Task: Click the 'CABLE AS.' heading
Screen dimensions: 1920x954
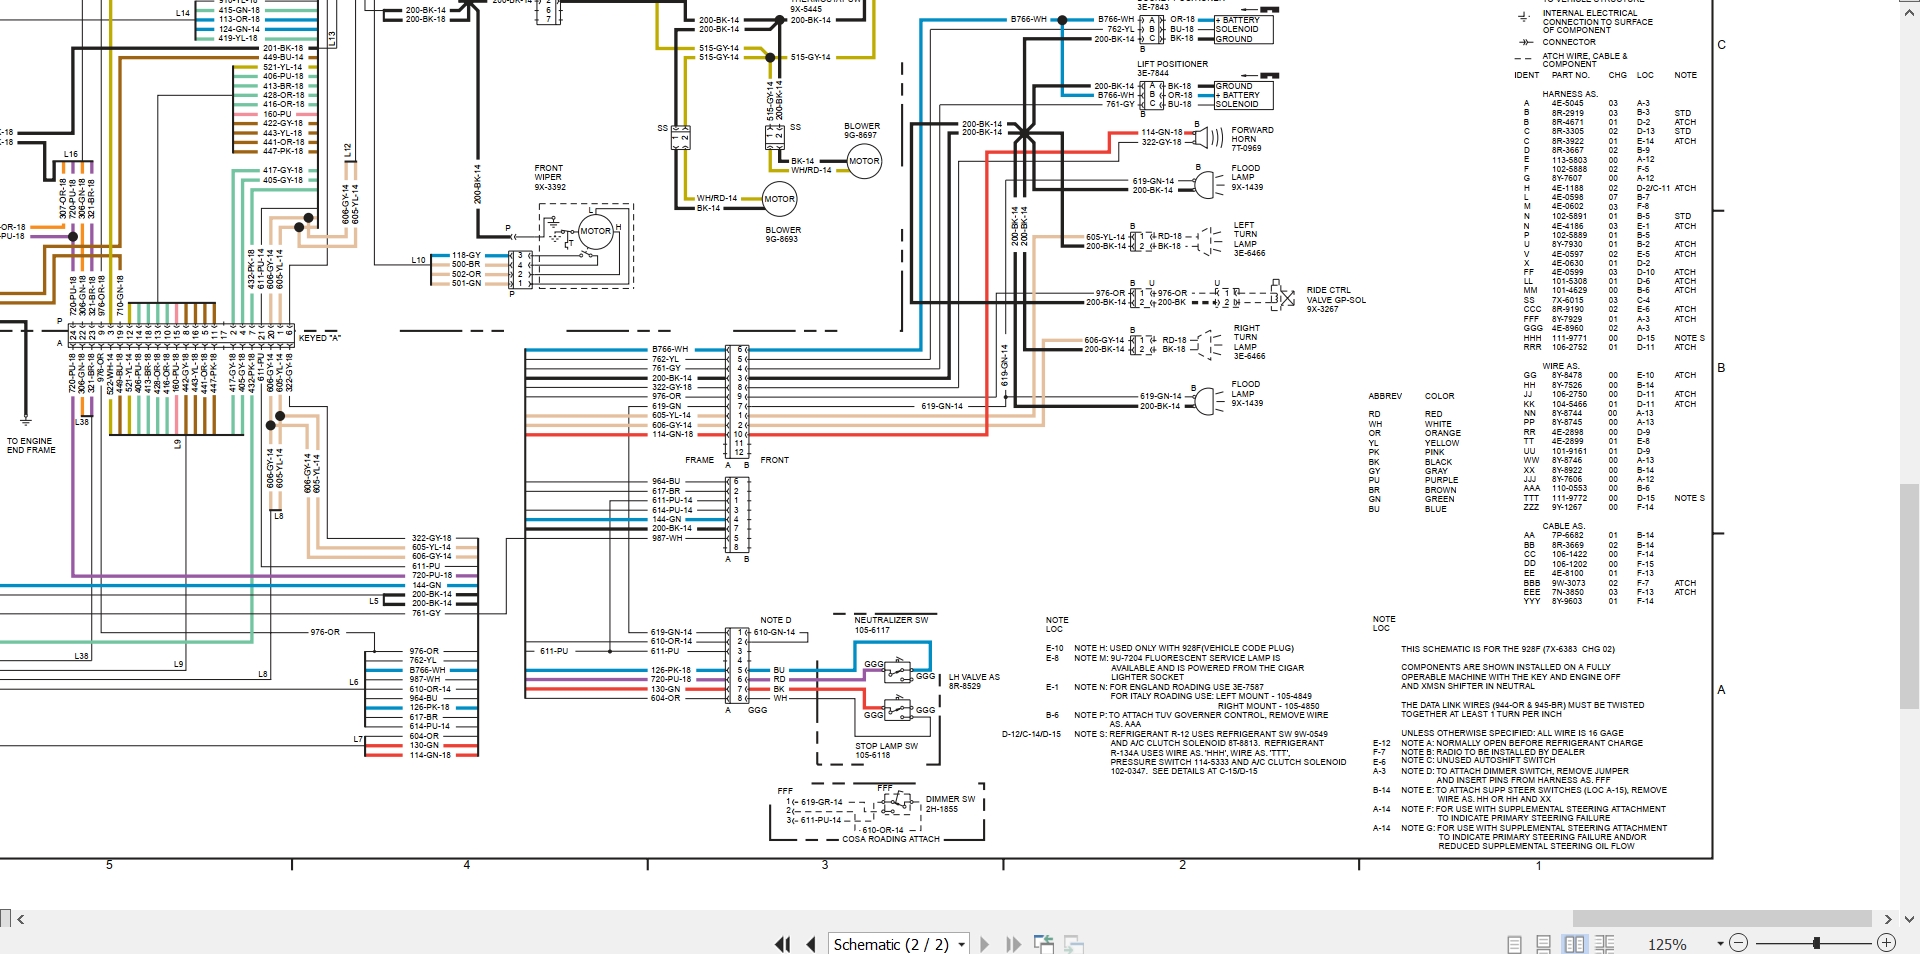Action: point(1563,526)
